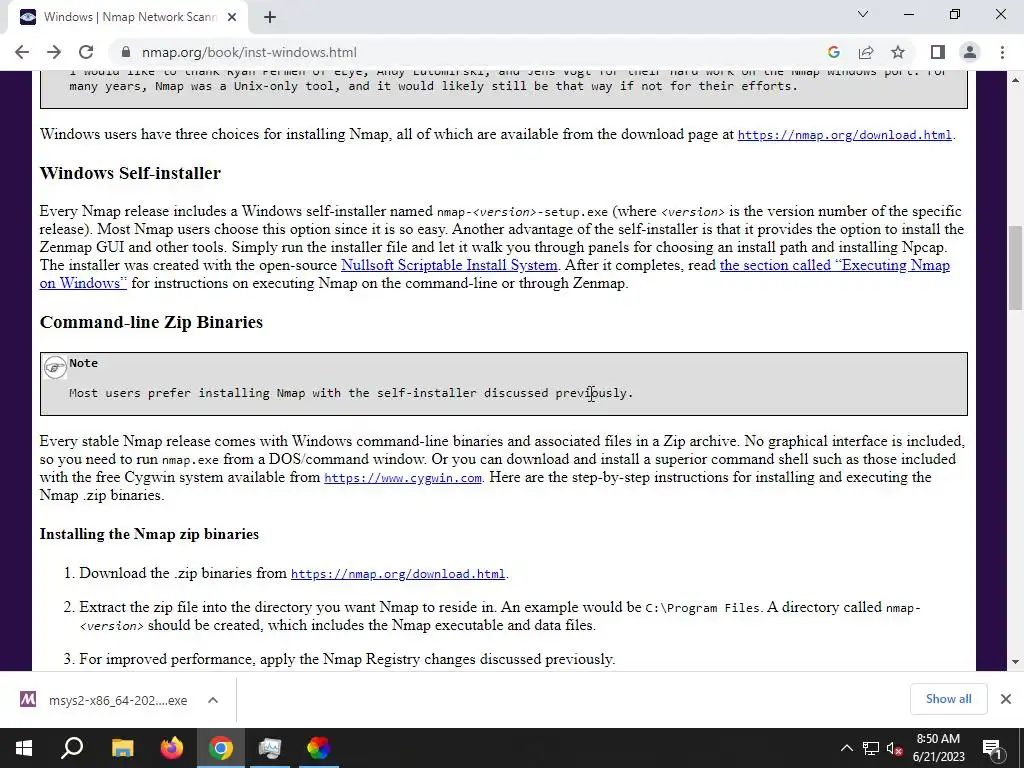This screenshot has height=768, width=1024.
Task: View site information padlock icon
Action: click(126, 52)
